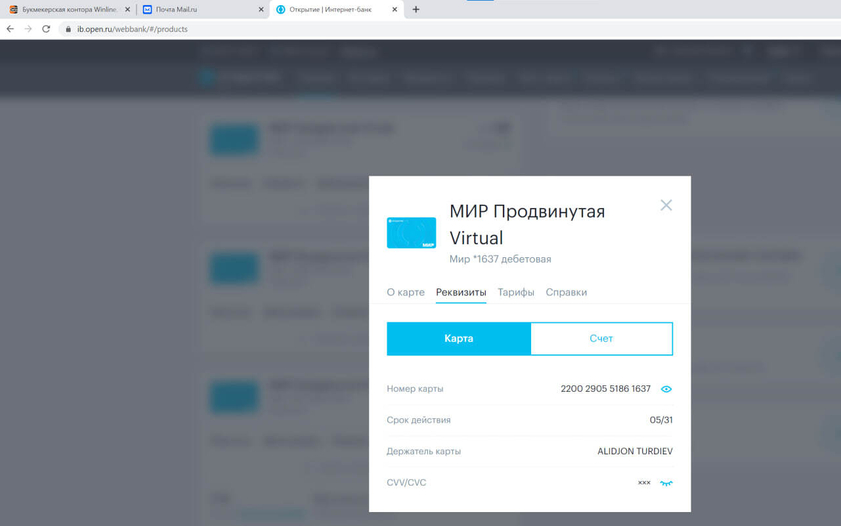Reveal the CVV/CVC with closed-eye icon
This screenshot has height=526, width=841.
pos(666,483)
